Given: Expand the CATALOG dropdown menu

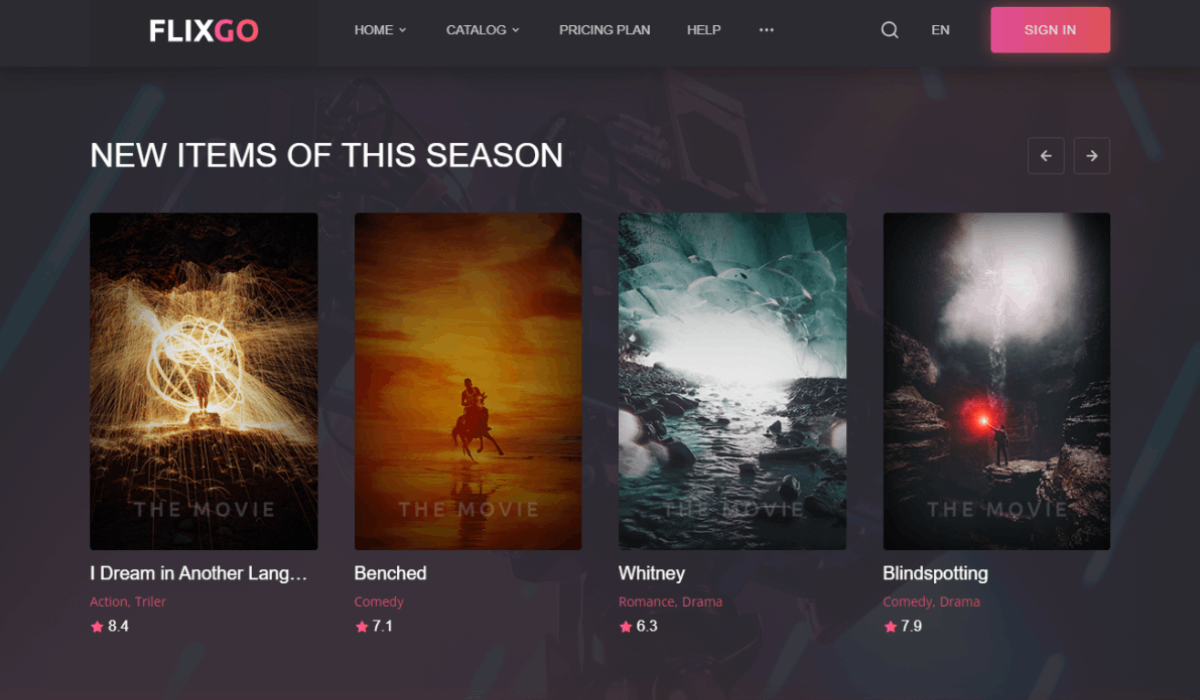Looking at the screenshot, I should tap(483, 30).
